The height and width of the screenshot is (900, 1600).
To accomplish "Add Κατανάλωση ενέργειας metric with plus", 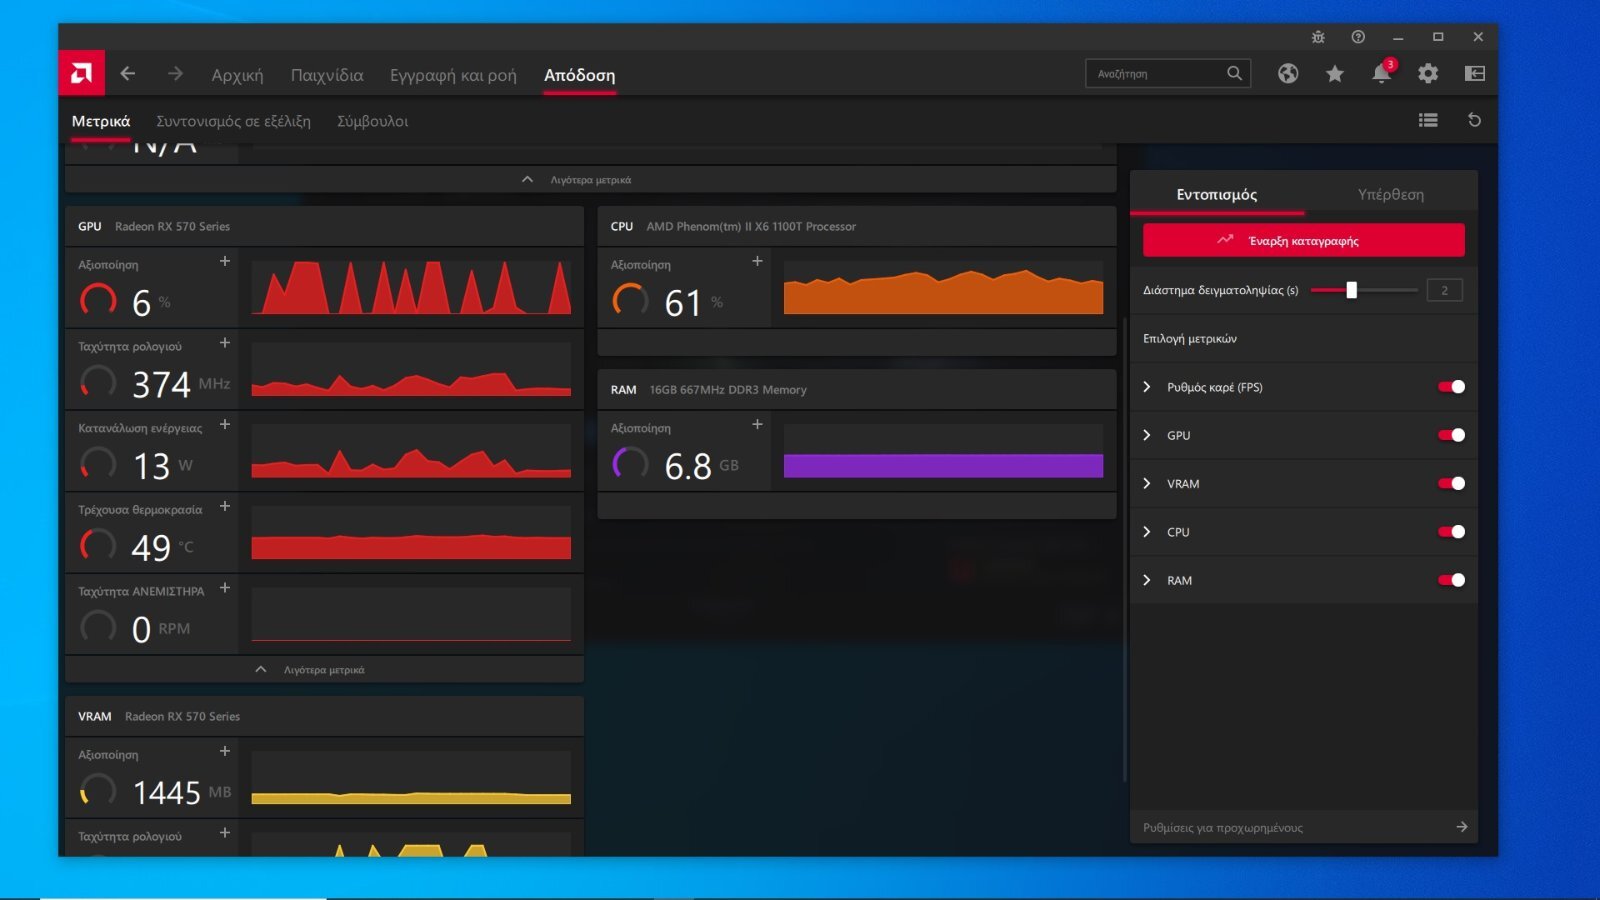I will (x=225, y=425).
